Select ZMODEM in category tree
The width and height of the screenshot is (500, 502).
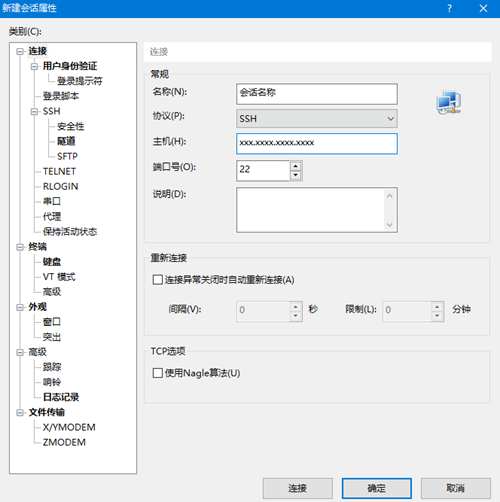pos(64,442)
